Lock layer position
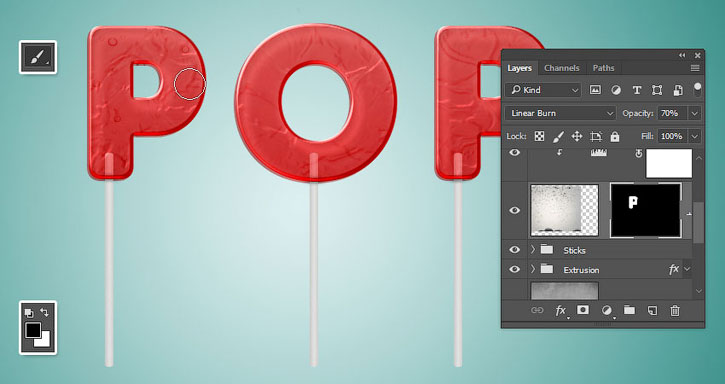 577,136
